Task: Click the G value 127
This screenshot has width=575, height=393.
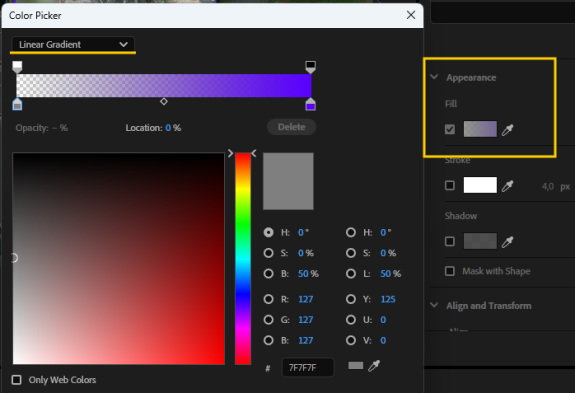Action: (305, 320)
